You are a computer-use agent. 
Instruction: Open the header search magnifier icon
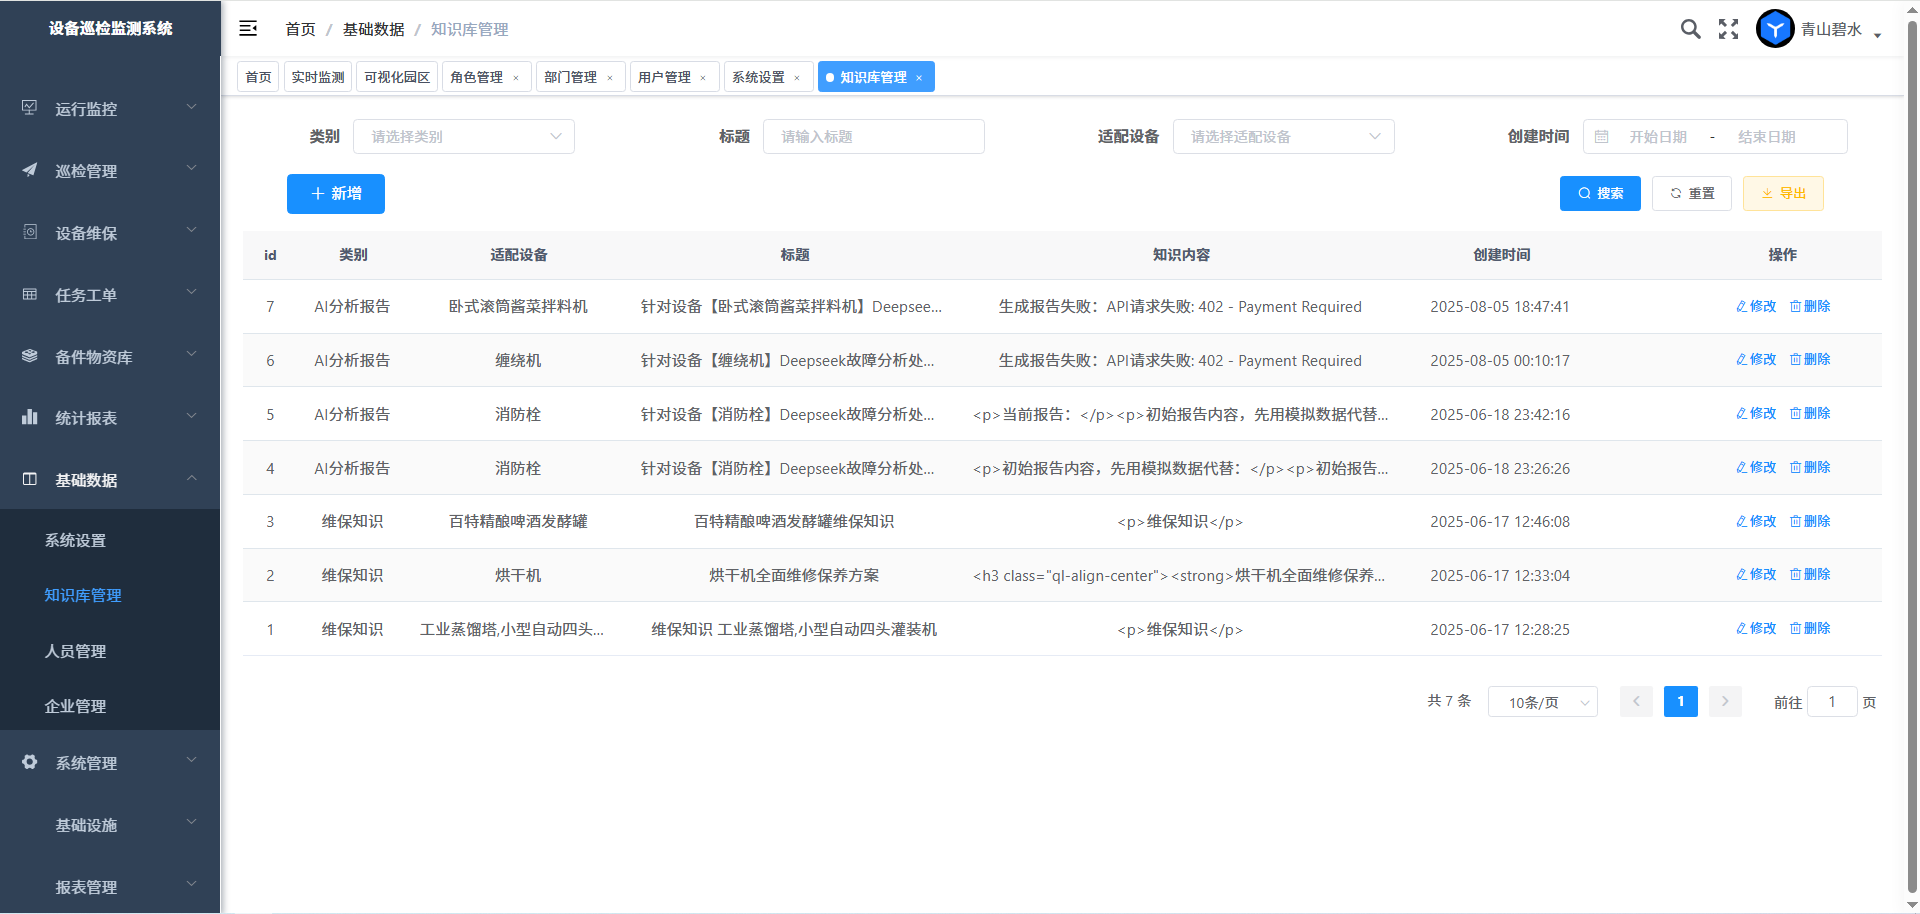pos(1690,29)
